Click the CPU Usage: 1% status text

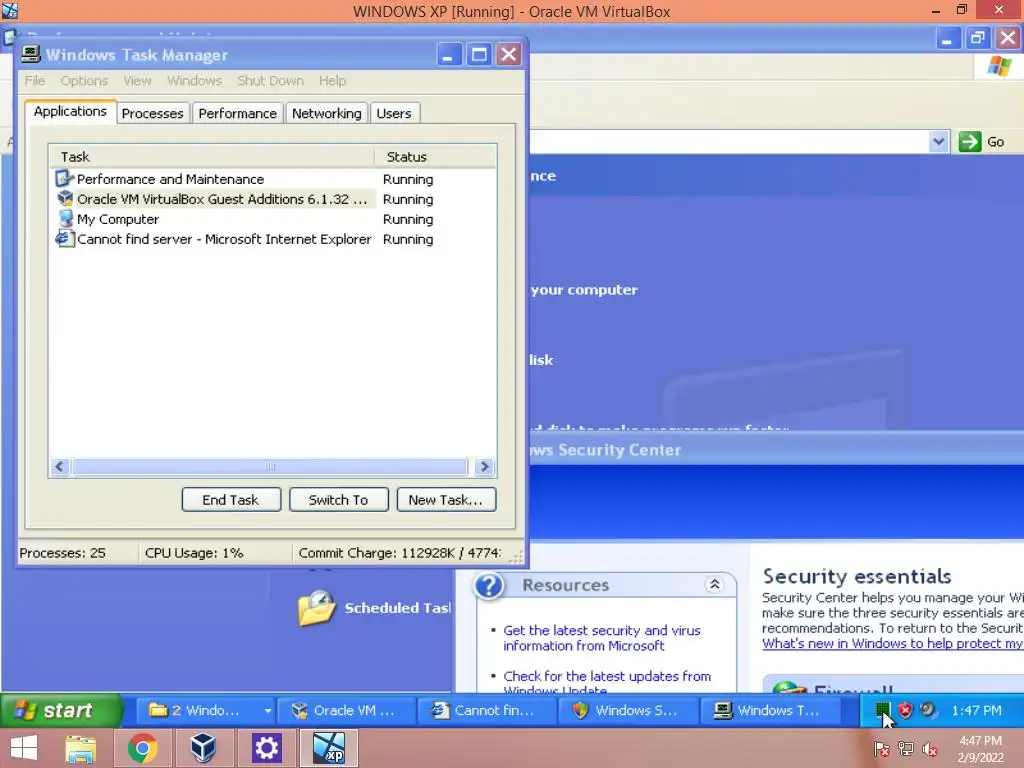[x=194, y=552]
